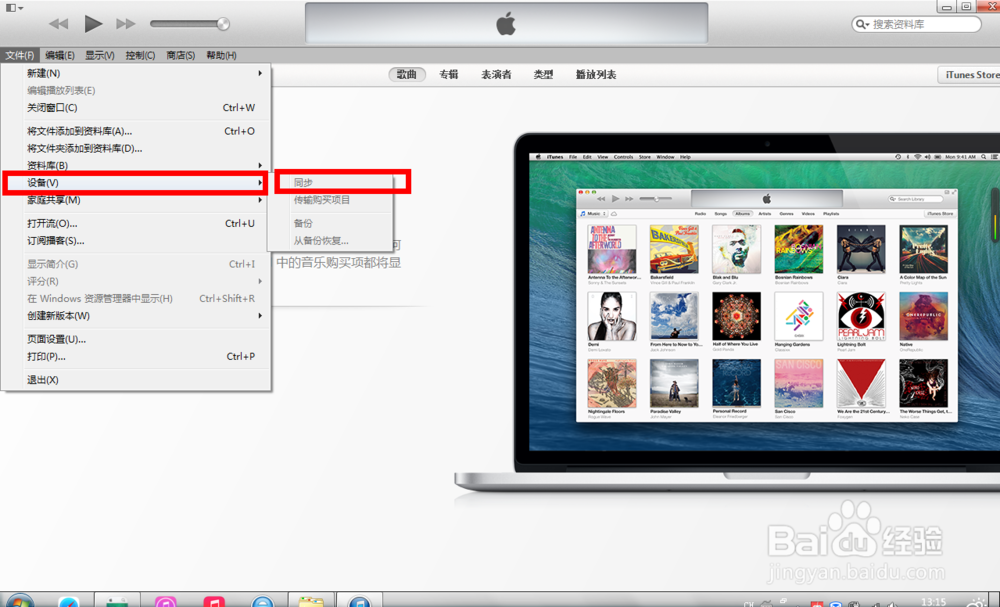The height and width of the screenshot is (607, 1000).
Task: Switch to the 播放列表 tab
Action: (x=596, y=75)
